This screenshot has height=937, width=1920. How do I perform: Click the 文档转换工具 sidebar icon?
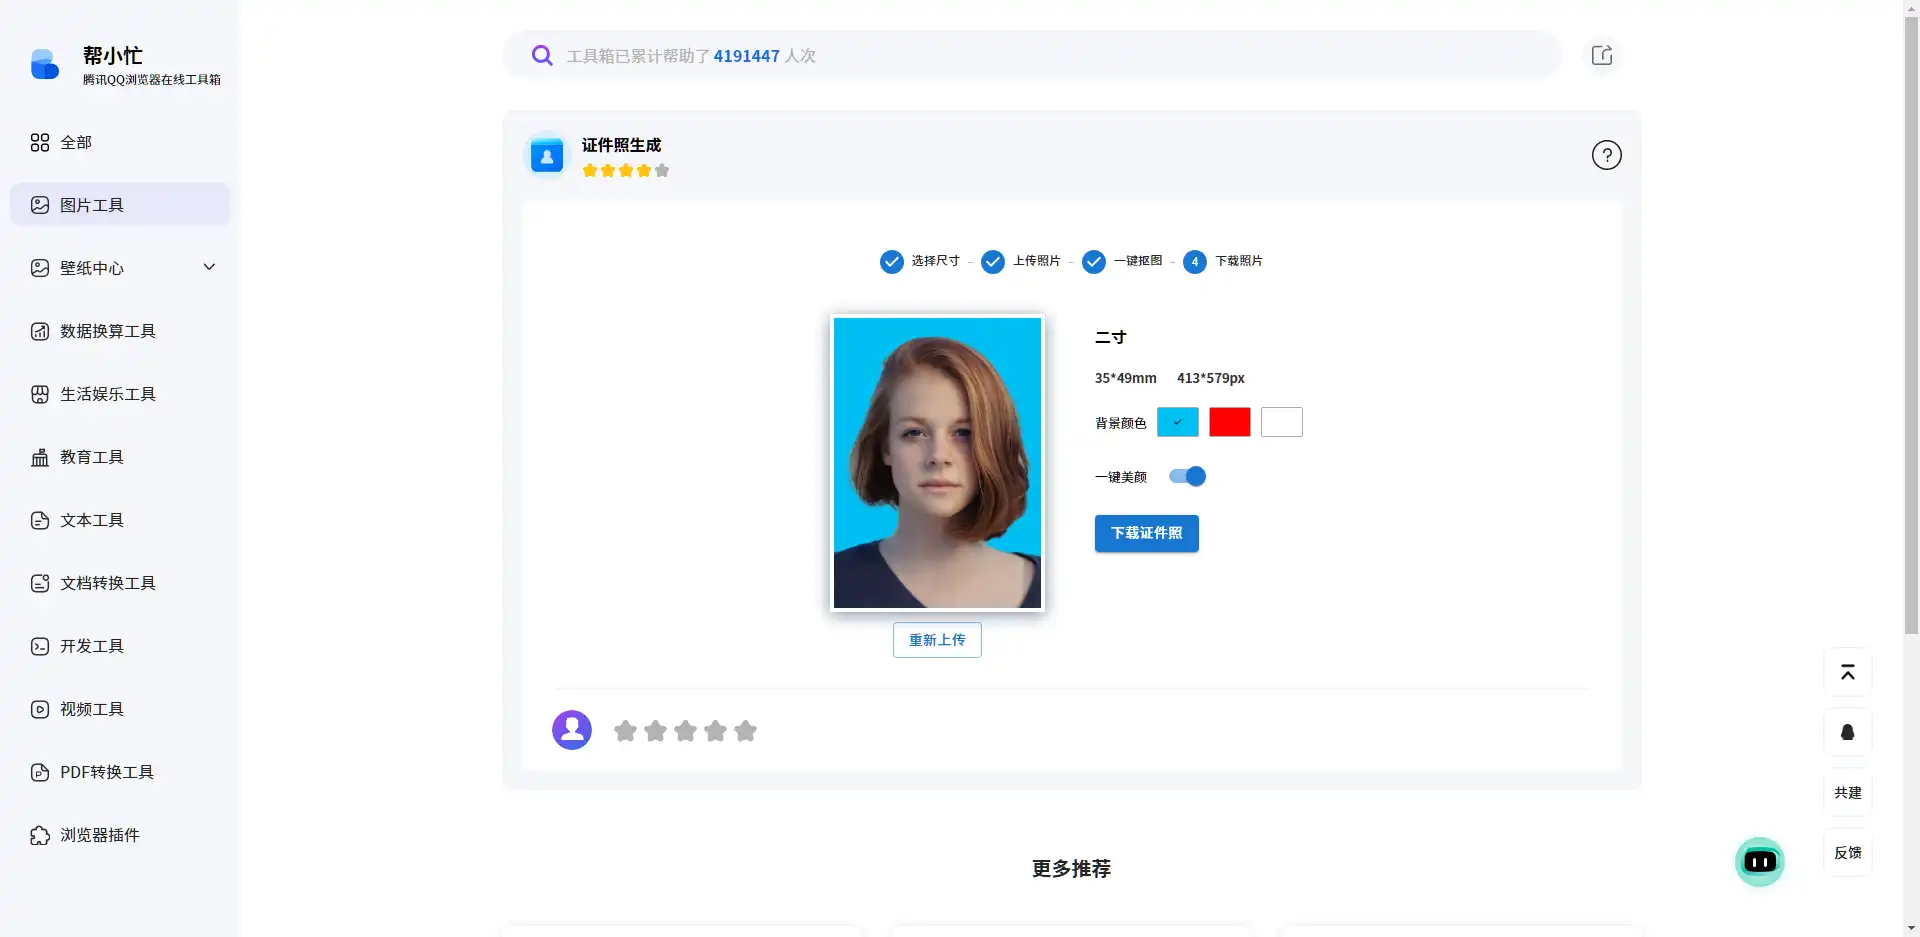pyautogui.click(x=40, y=583)
